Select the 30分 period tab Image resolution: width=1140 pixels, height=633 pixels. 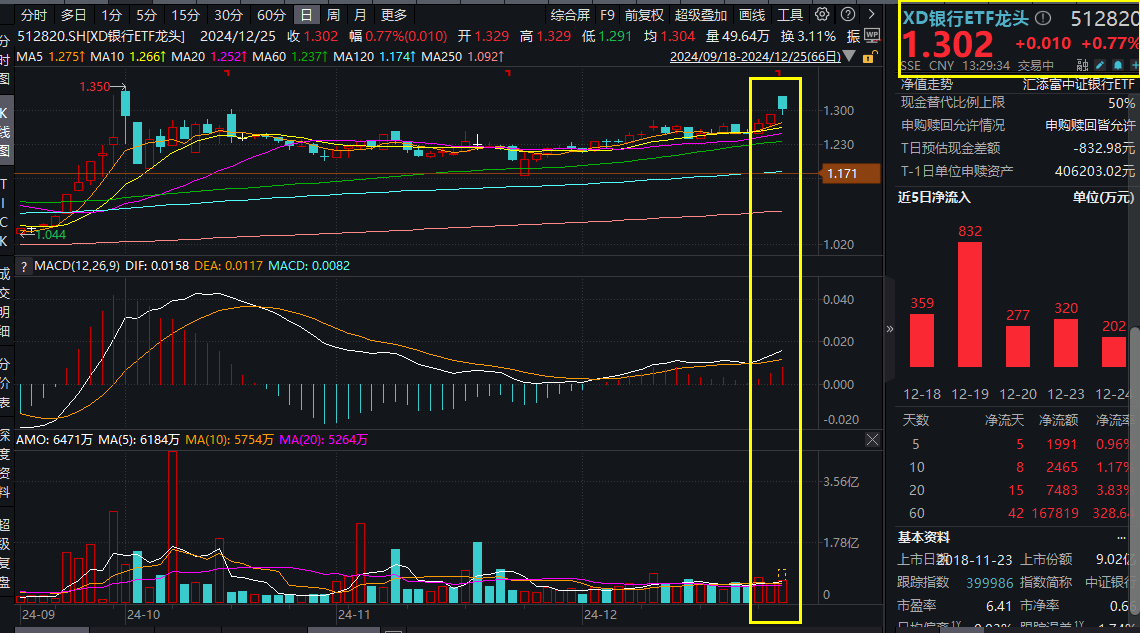[x=228, y=15]
